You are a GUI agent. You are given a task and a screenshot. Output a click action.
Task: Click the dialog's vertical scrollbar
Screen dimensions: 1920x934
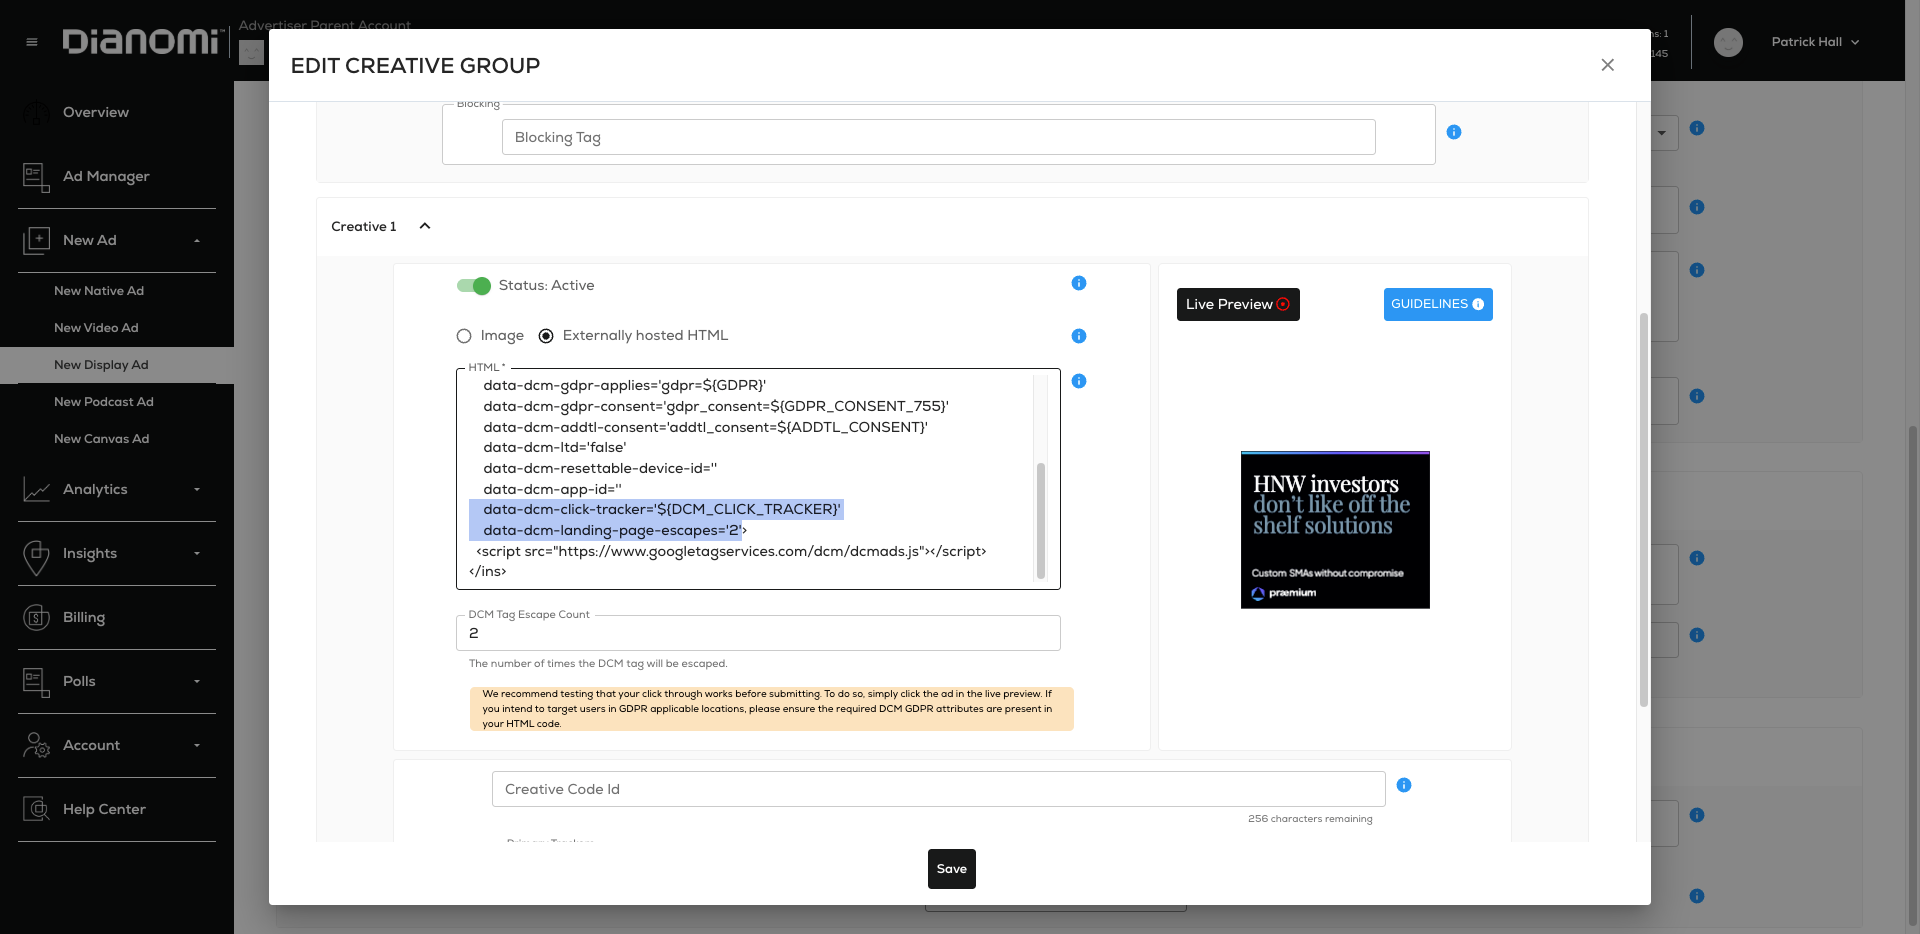(x=1643, y=510)
